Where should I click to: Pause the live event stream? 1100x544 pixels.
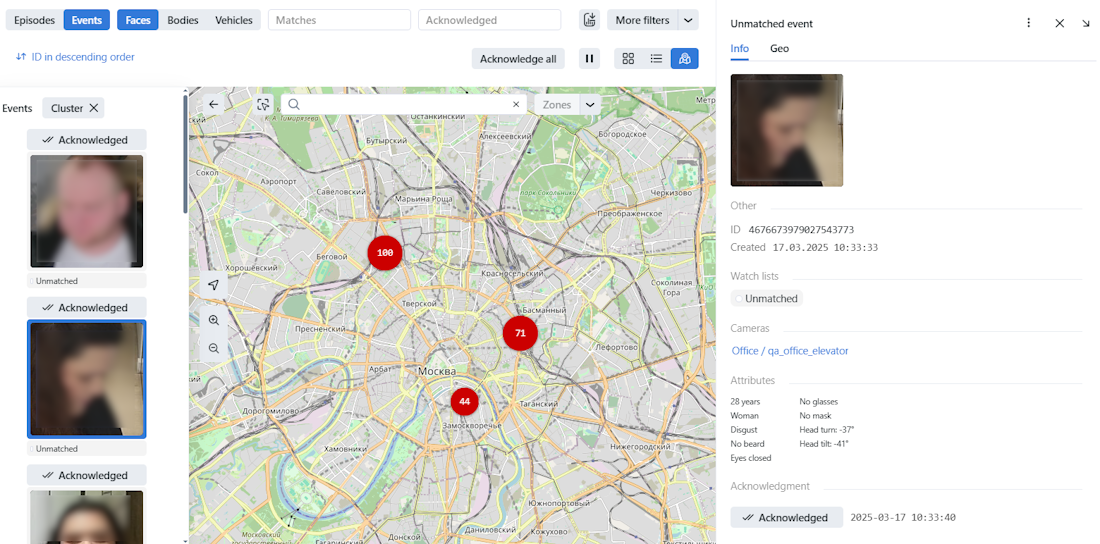590,59
